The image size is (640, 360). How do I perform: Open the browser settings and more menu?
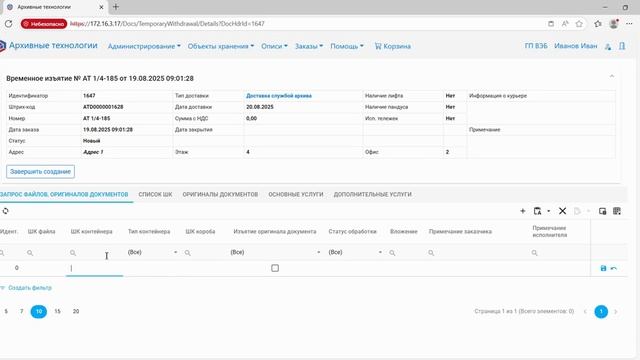[629, 24]
